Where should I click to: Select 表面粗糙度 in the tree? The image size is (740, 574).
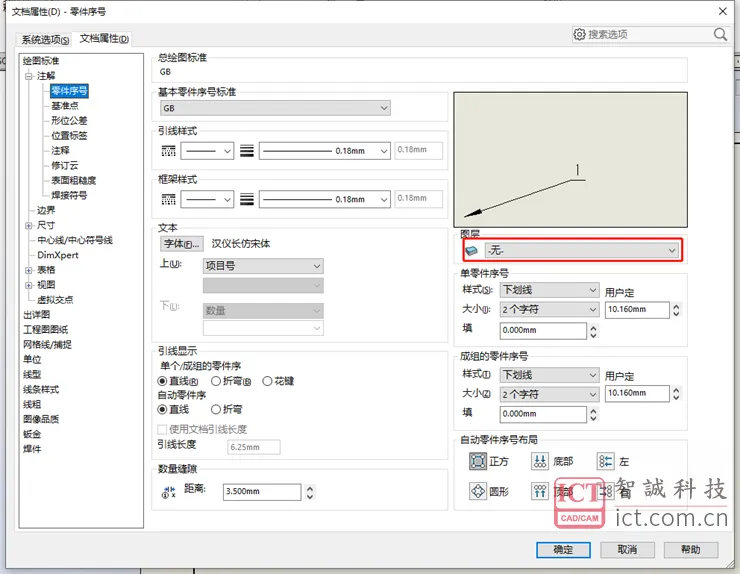(x=73, y=180)
